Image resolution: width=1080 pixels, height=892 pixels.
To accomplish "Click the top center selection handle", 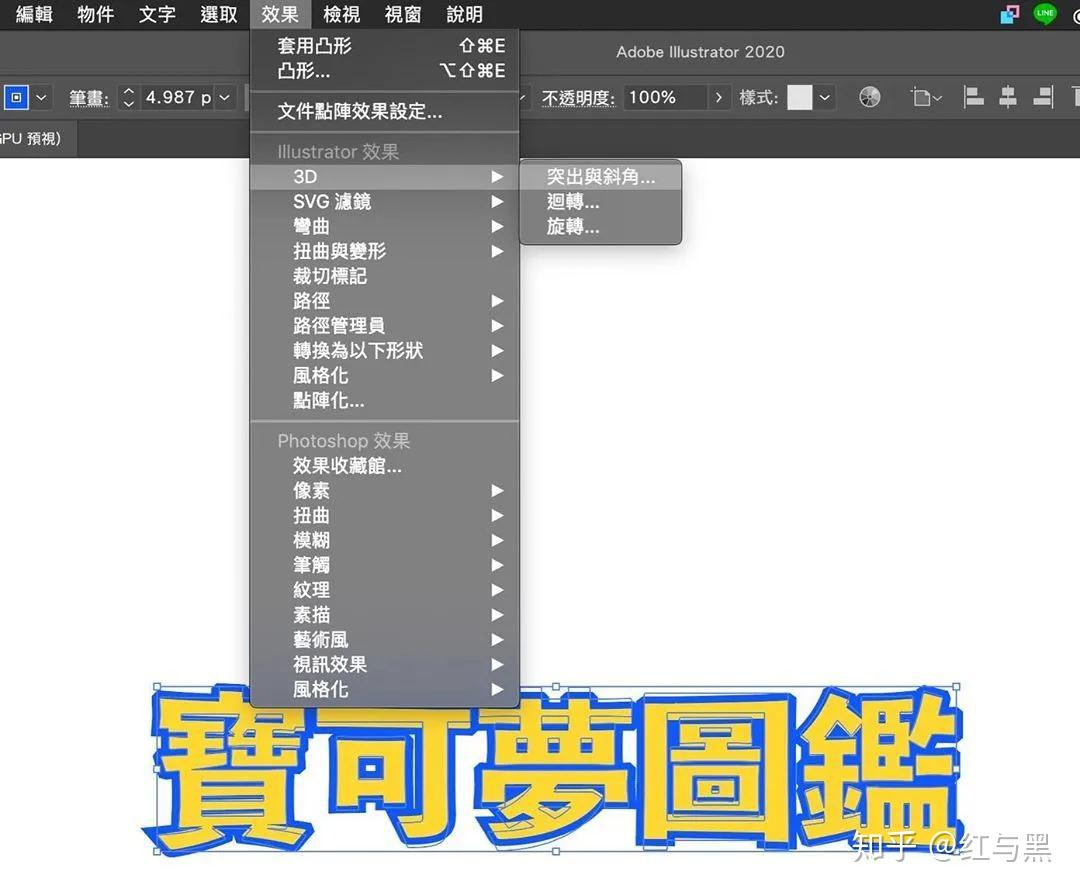I will 556,687.
